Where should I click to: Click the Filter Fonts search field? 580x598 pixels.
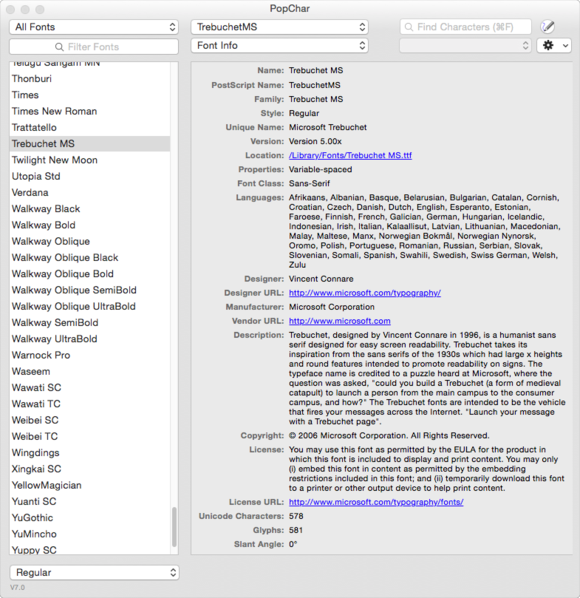tap(94, 47)
